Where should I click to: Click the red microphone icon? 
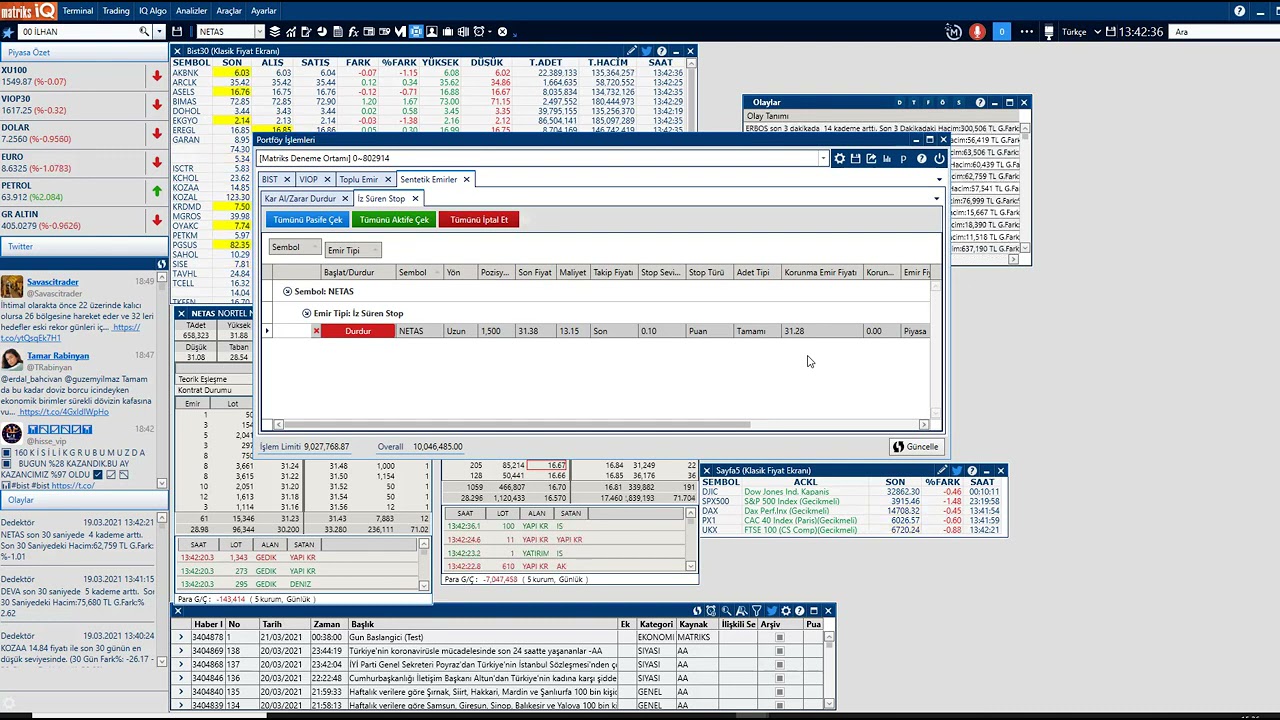tap(978, 32)
